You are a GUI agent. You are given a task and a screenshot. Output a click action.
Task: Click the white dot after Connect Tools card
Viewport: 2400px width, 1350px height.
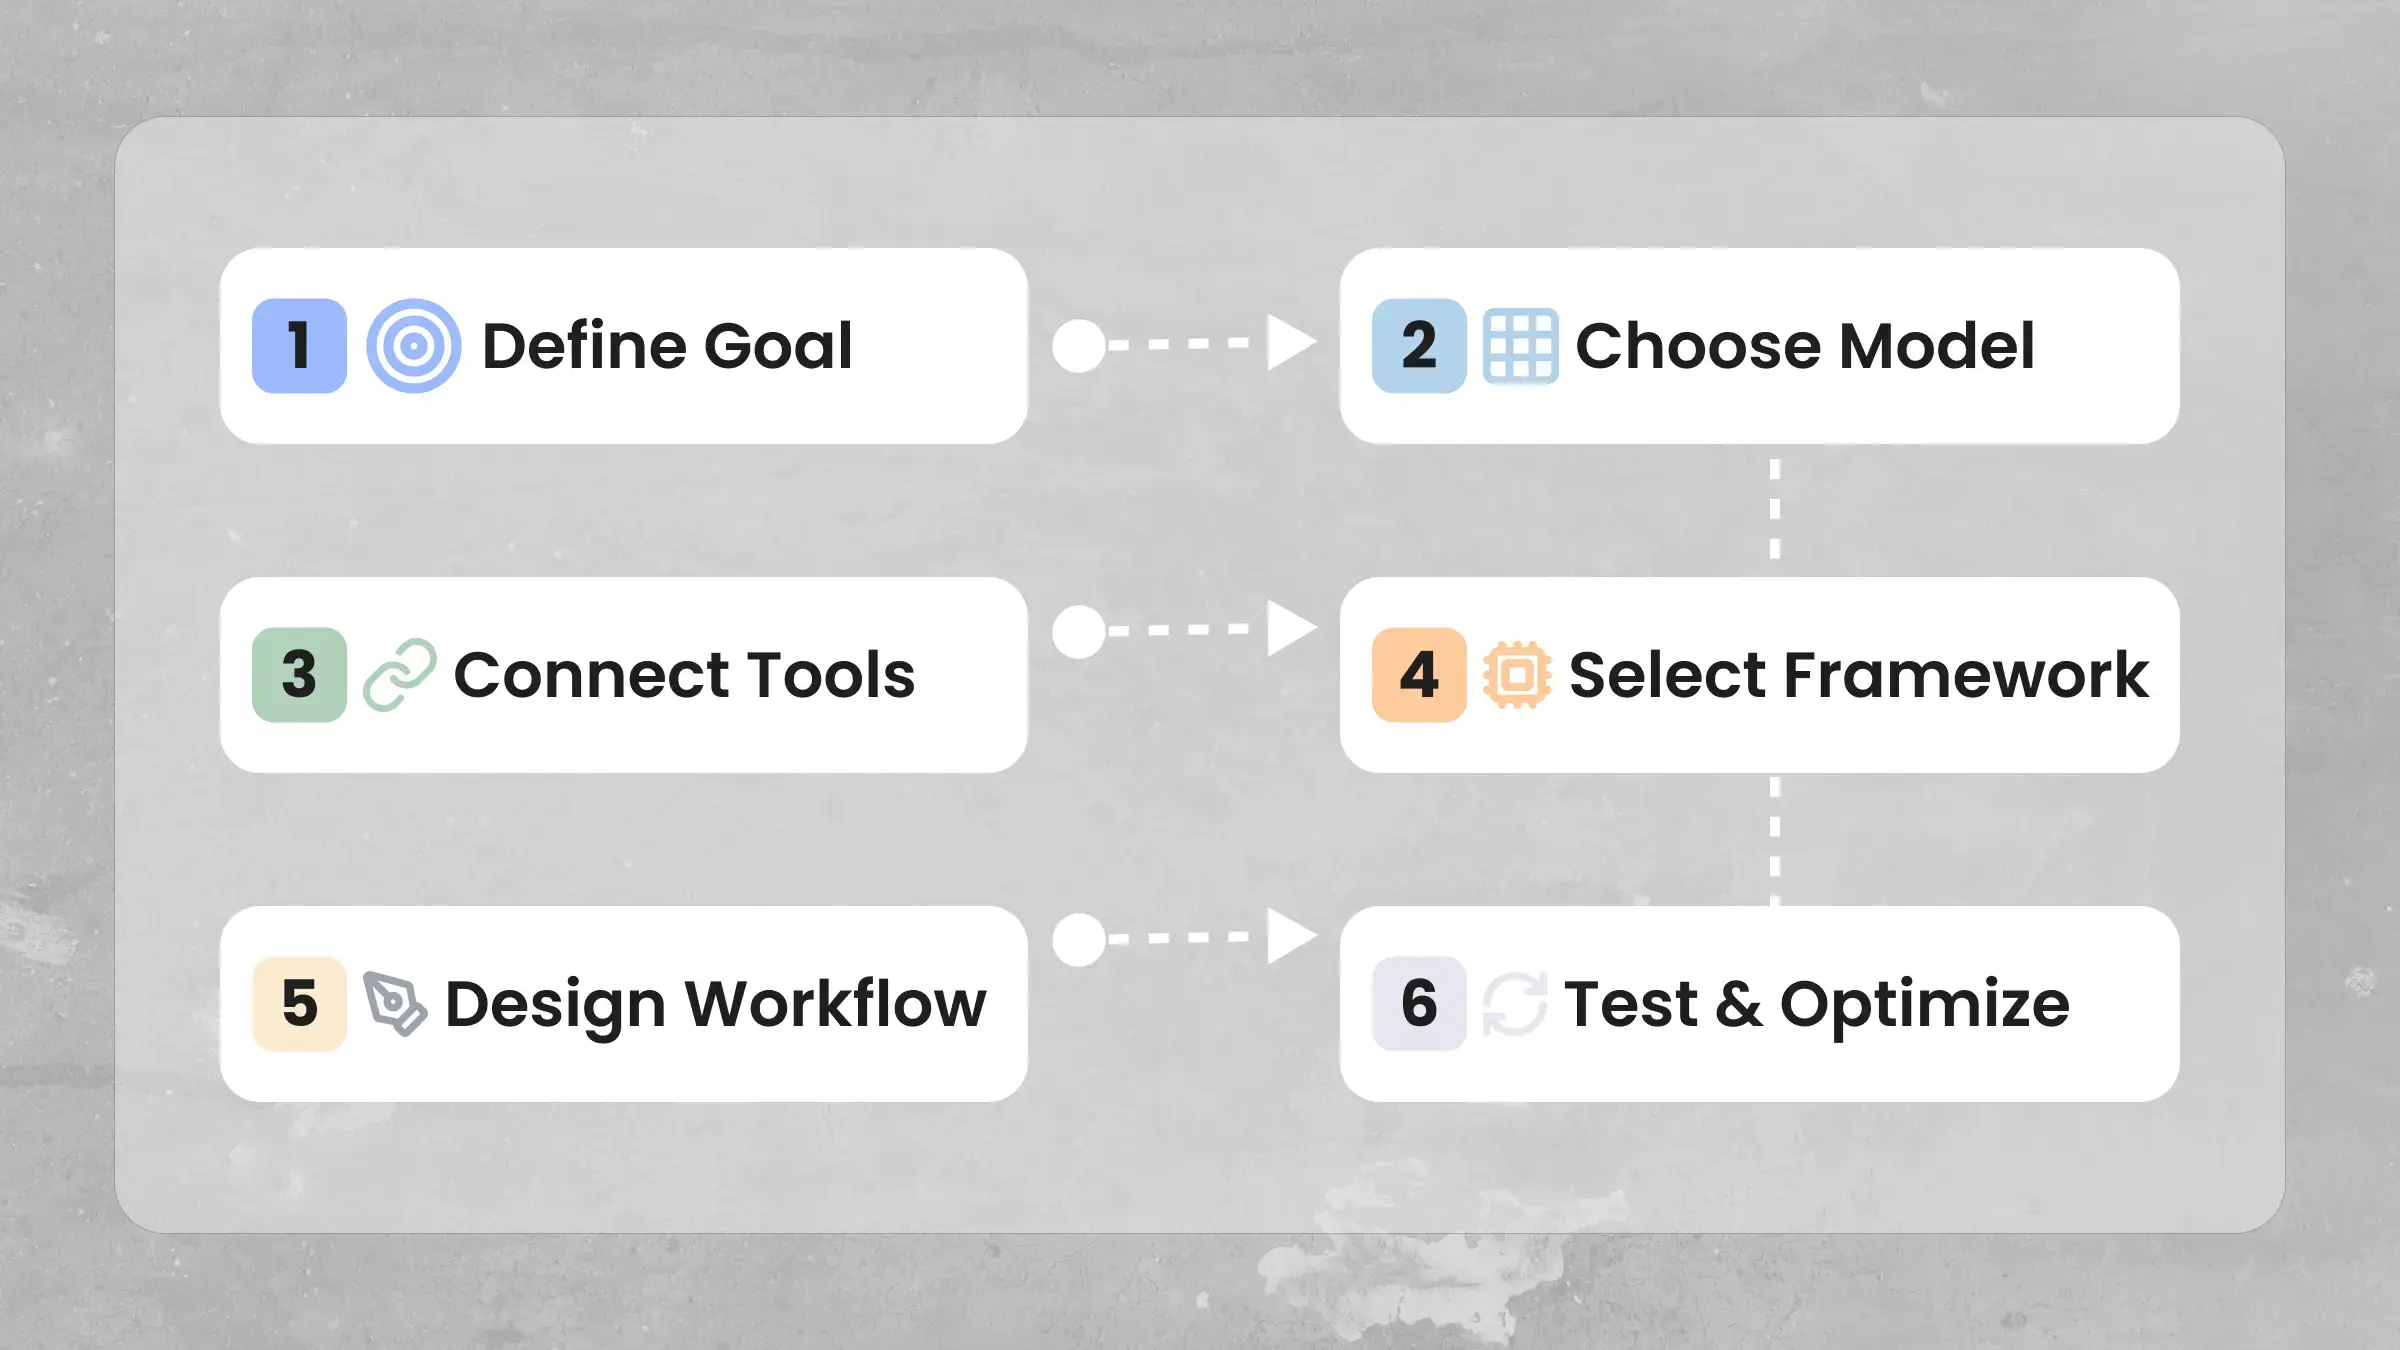1079,632
